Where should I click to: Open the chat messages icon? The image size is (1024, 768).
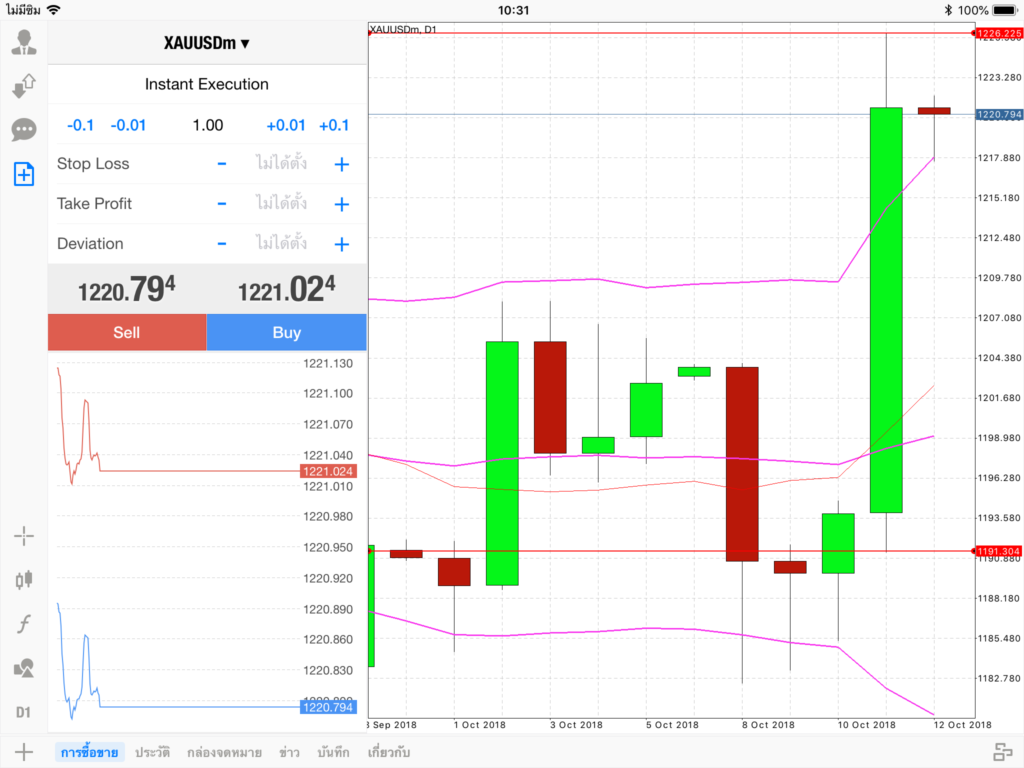(x=24, y=130)
